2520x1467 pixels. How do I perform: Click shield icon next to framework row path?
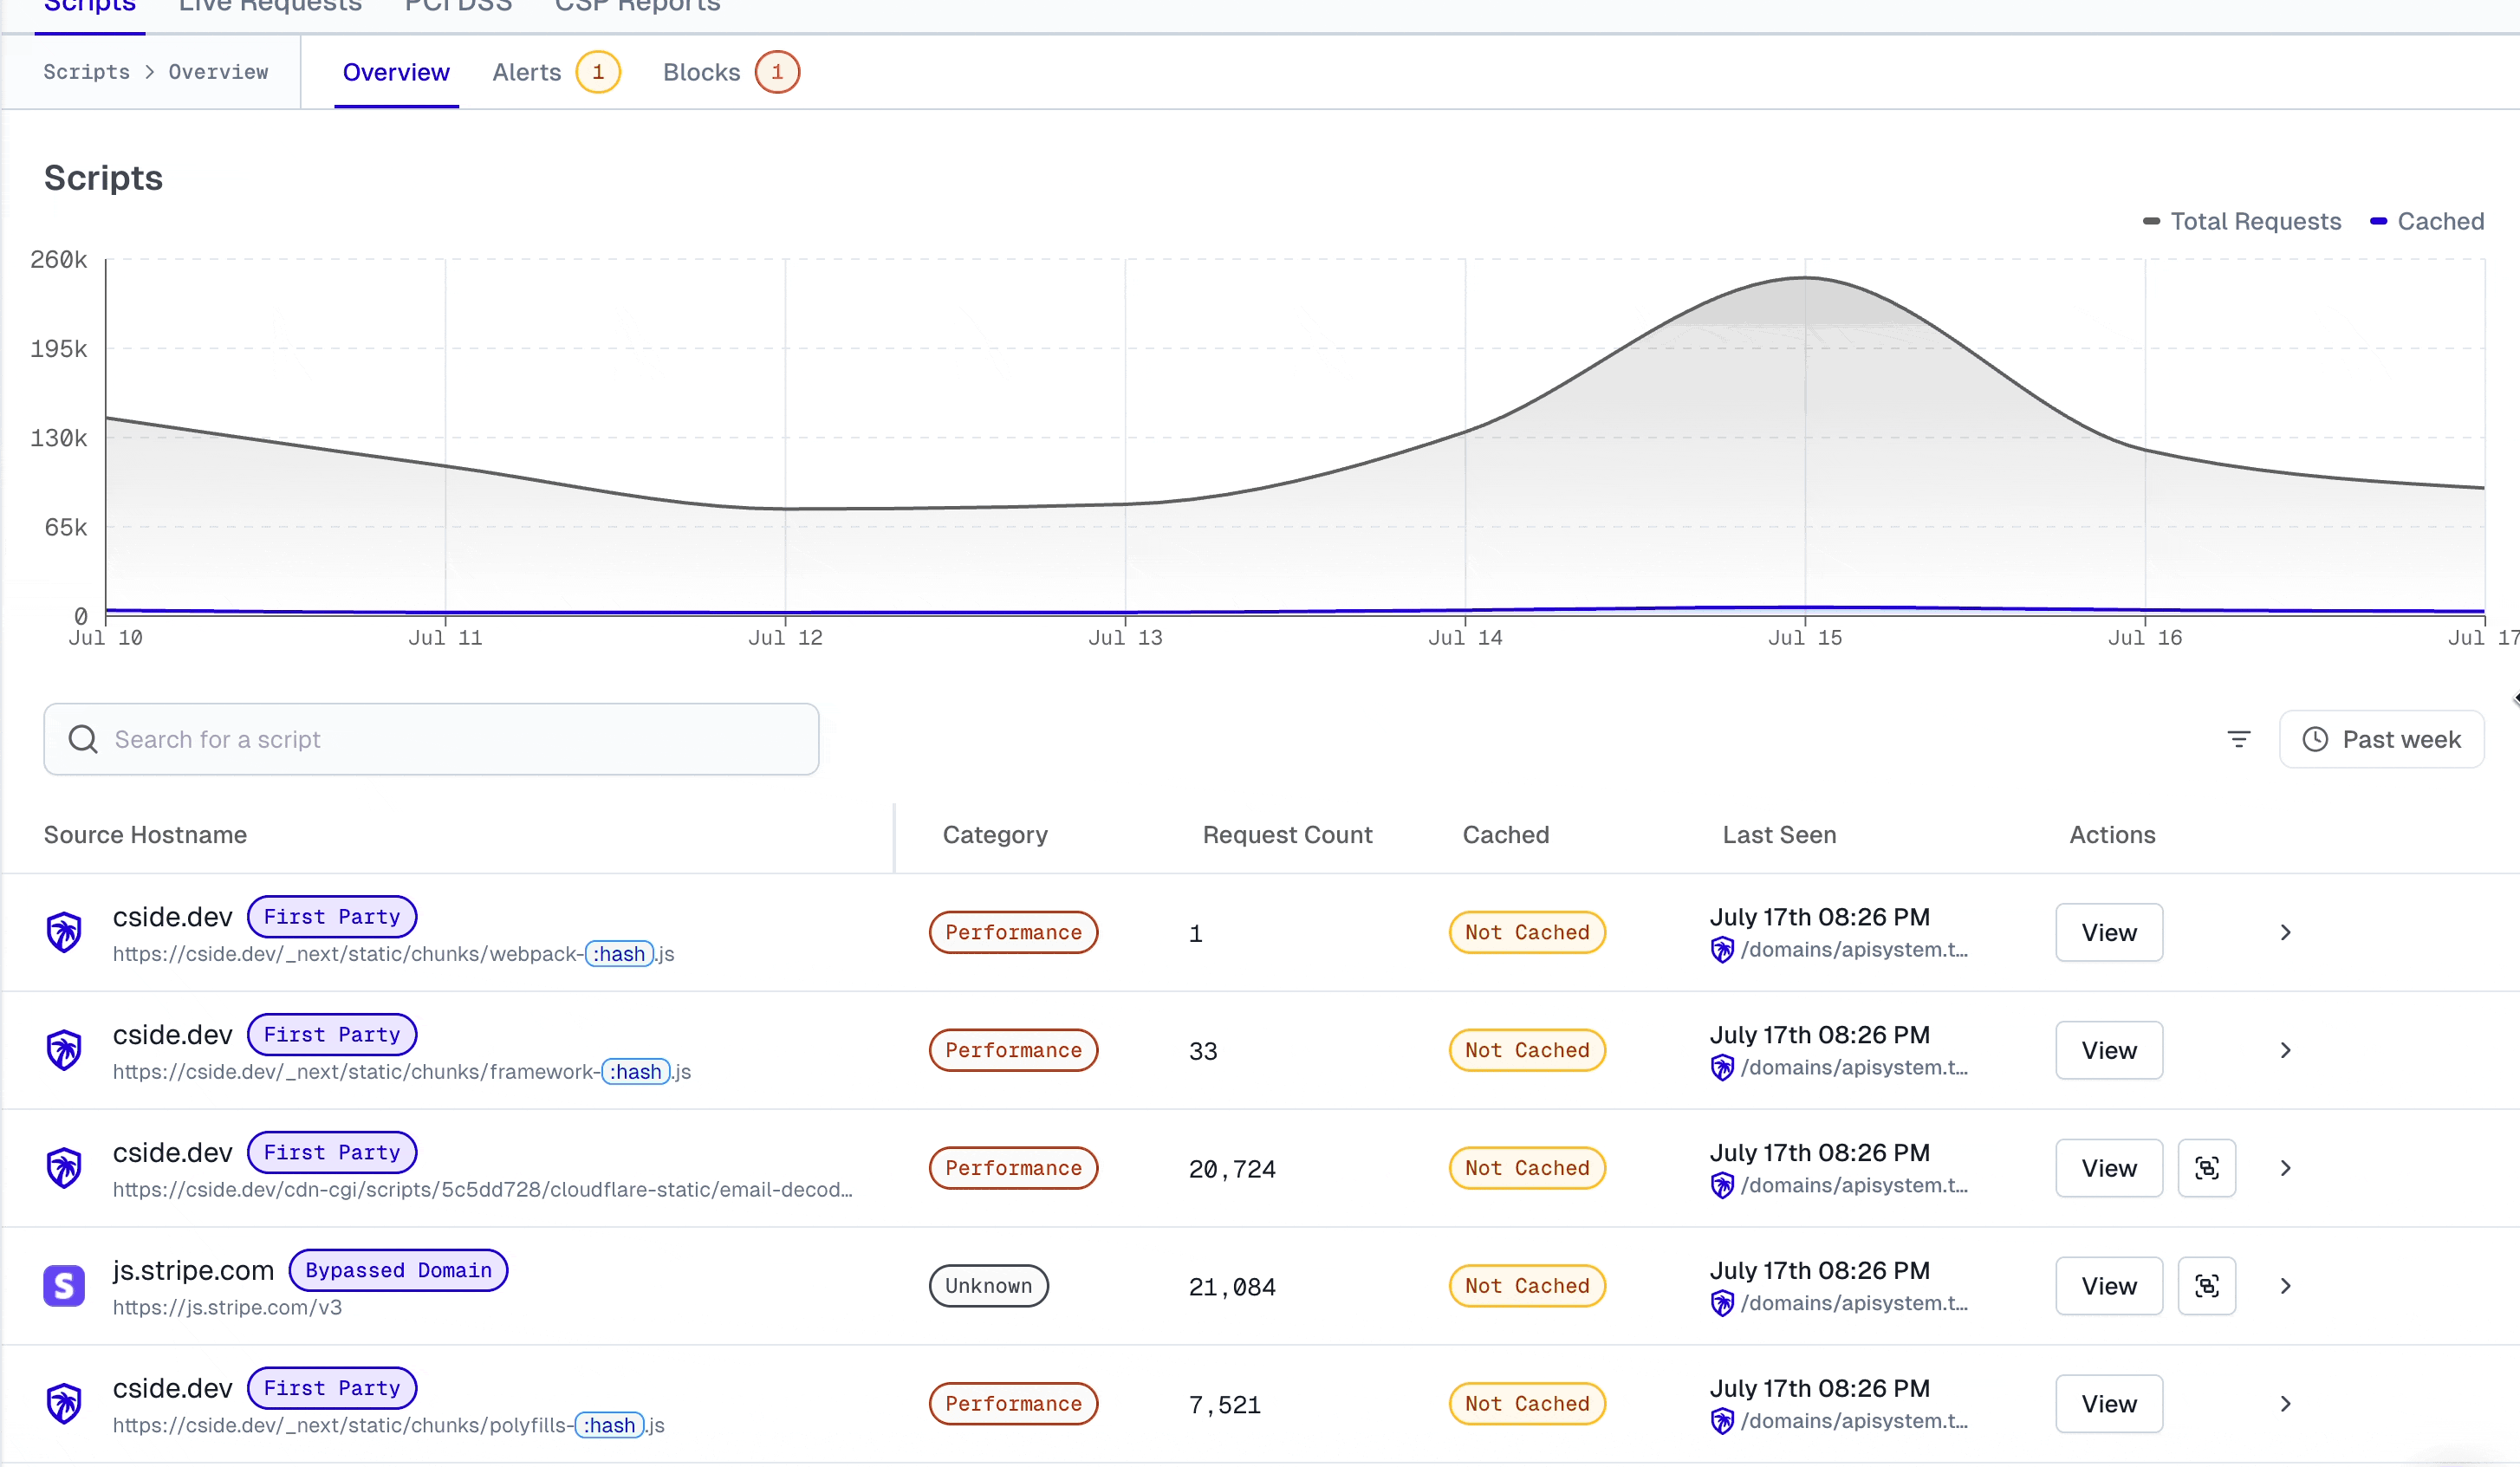1721,1068
